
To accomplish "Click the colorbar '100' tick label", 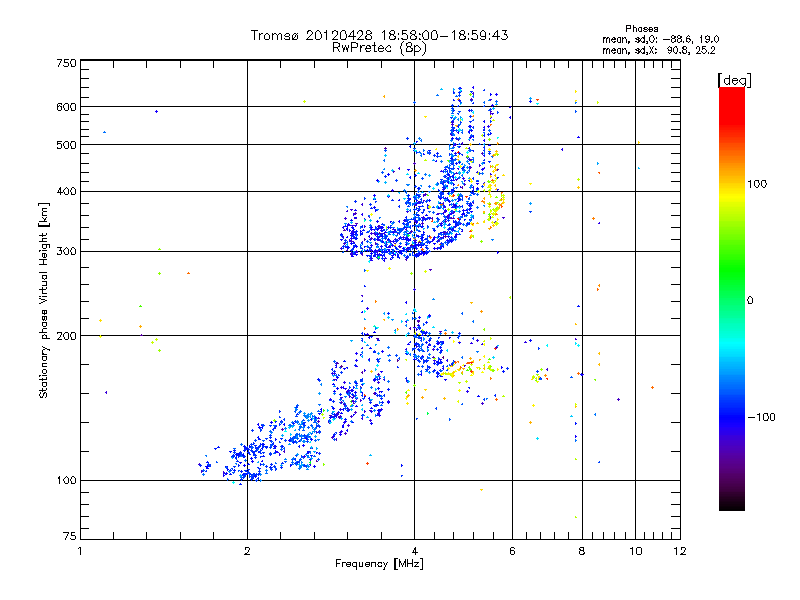I will [x=757, y=184].
